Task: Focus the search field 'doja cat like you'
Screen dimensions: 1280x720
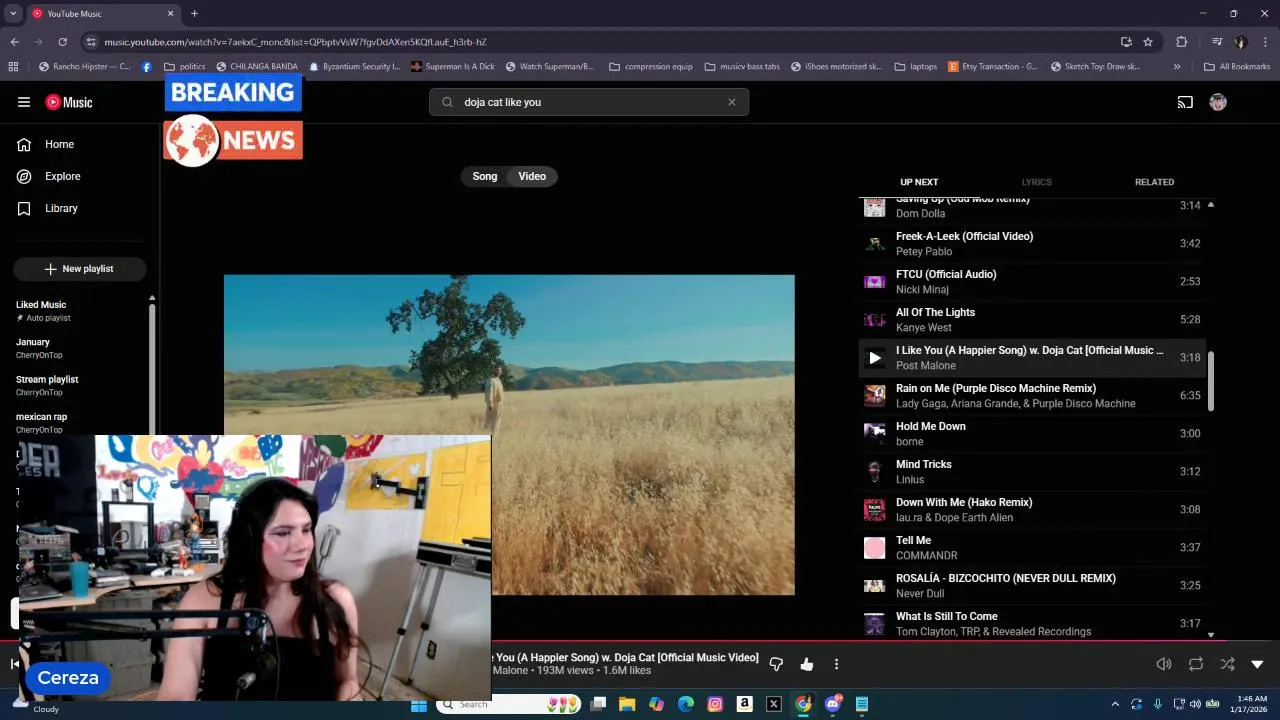Action: (x=590, y=102)
